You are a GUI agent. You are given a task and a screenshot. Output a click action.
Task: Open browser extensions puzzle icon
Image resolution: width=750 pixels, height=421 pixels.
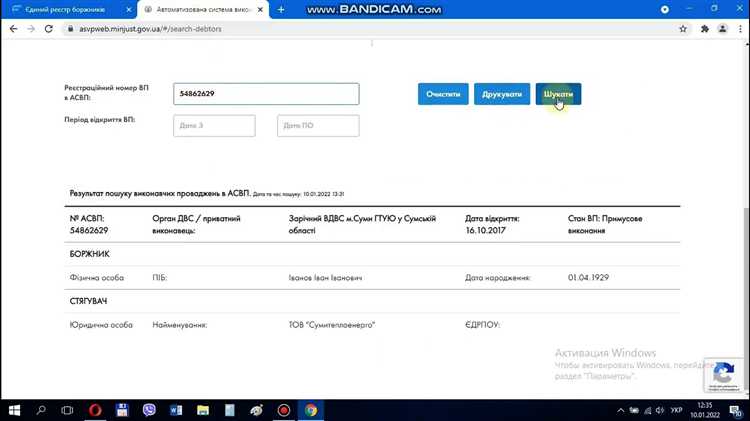(705, 29)
